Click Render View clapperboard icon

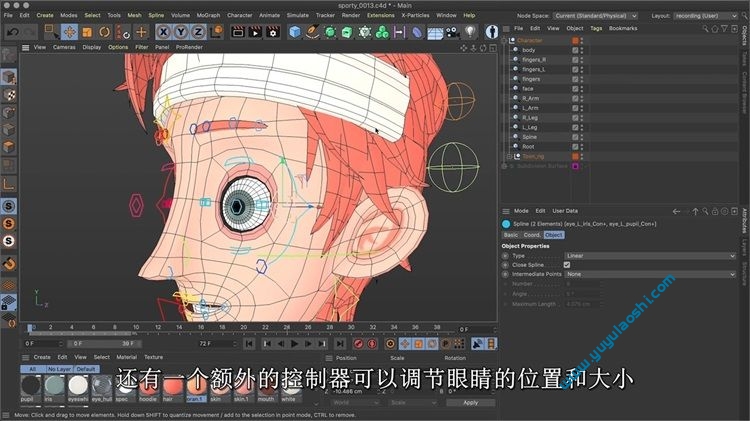(x=238, y=32)
